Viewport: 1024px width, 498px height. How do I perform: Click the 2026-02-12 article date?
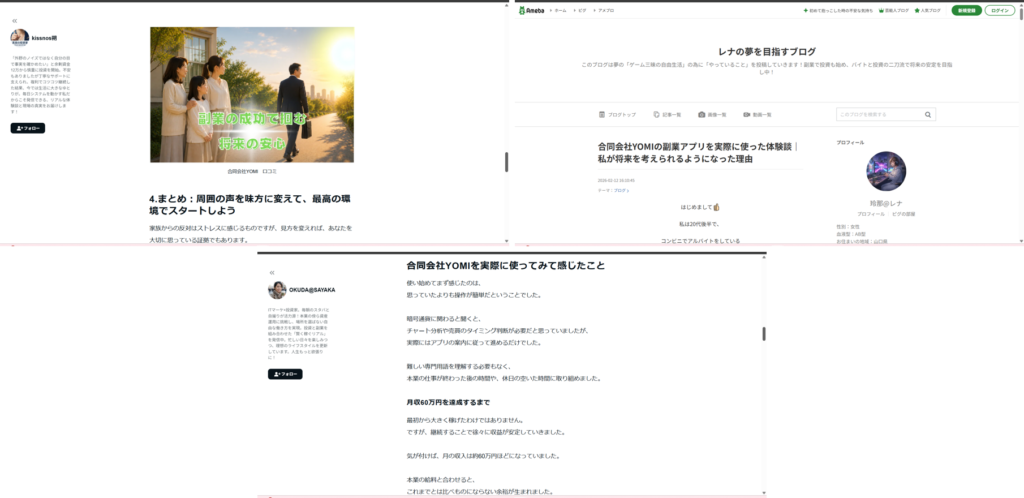(616, 181)
